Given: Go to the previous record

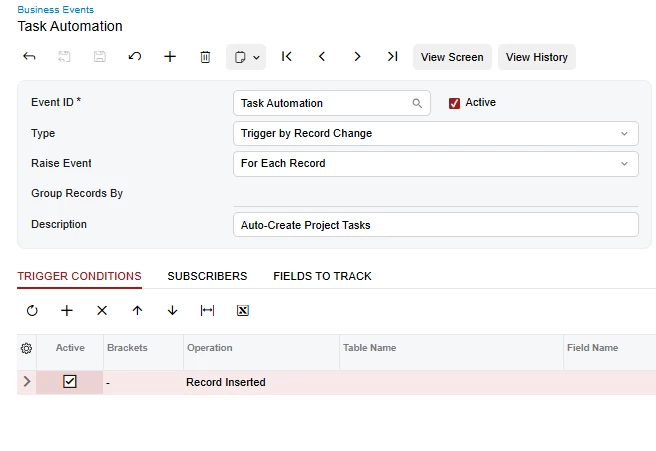Looking at the screenshot, I should (x=322, y=56).
